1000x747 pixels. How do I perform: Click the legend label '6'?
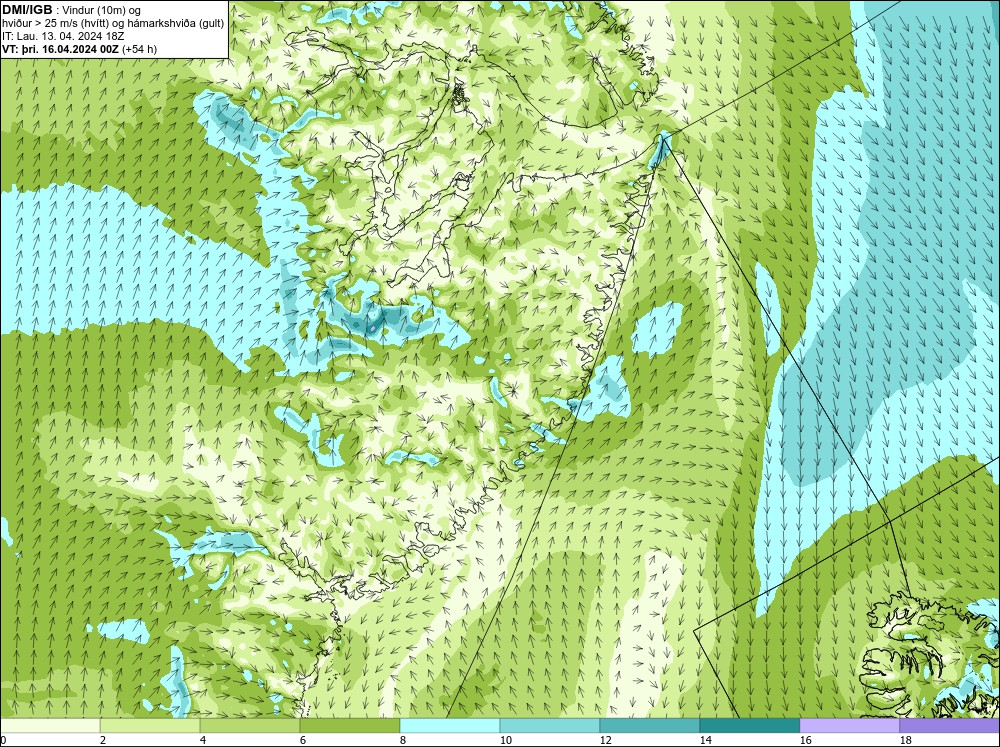pyautogui.click(x=302, y=741)
